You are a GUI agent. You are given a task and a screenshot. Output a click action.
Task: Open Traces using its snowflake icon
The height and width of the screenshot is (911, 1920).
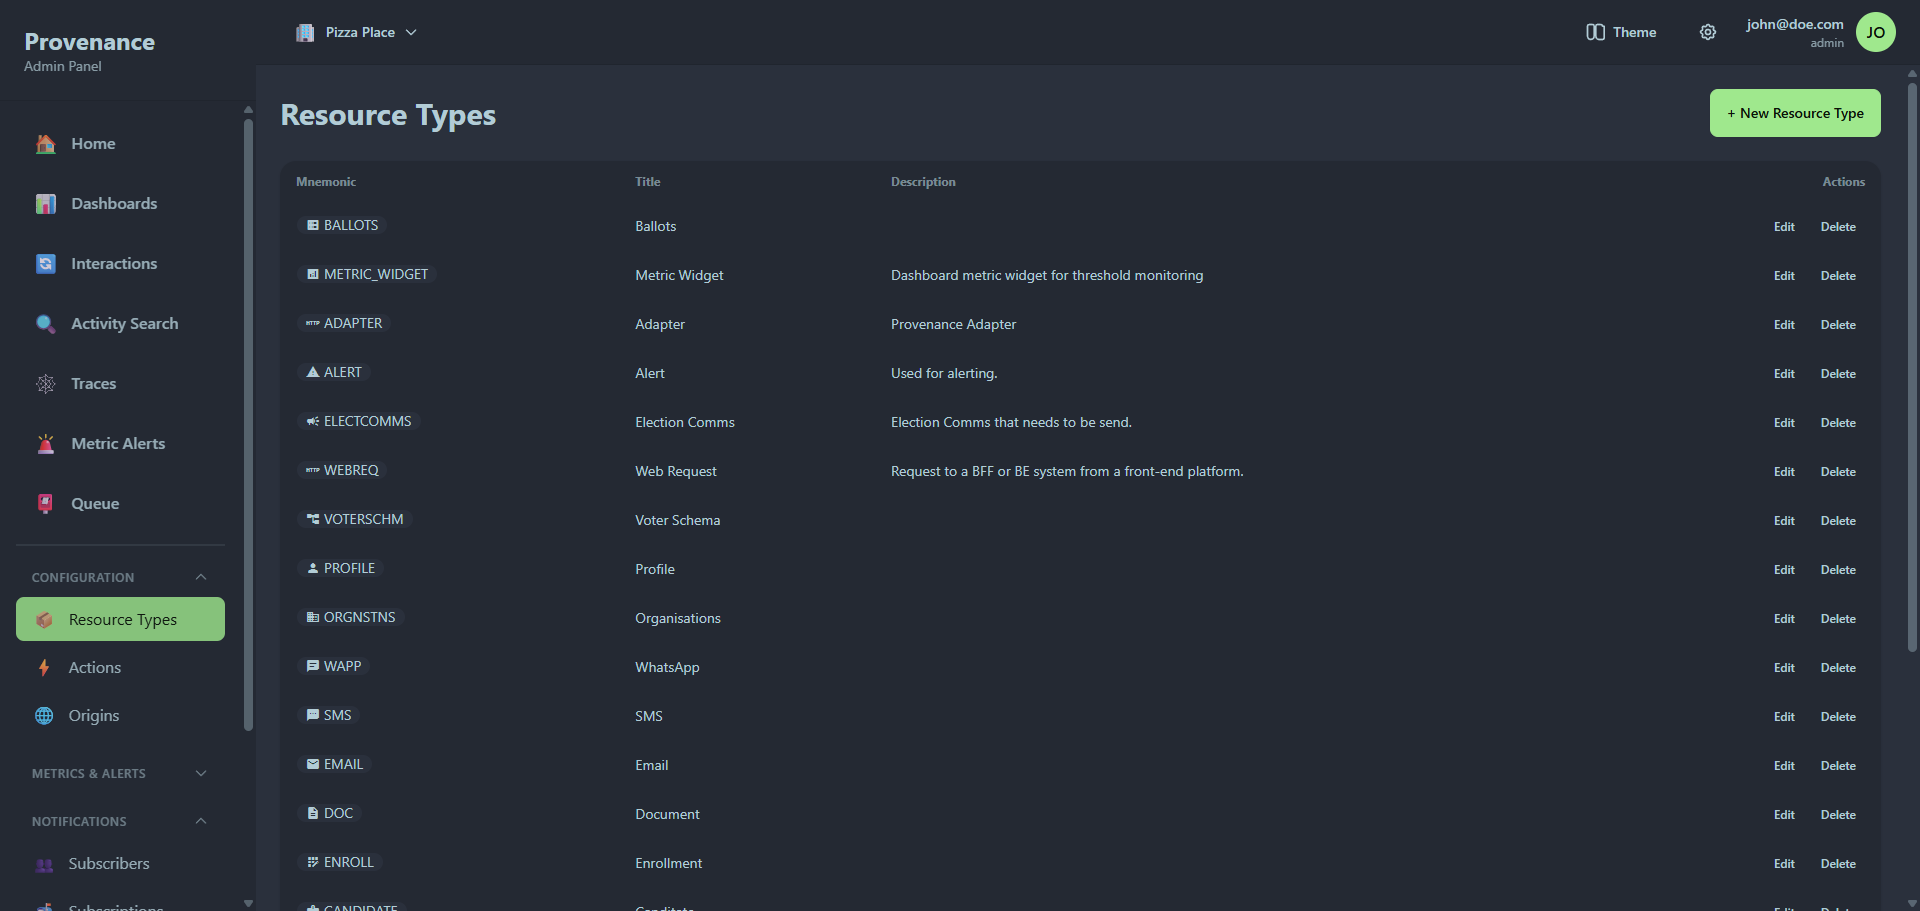pyautogui.click(x=45, y=383)
